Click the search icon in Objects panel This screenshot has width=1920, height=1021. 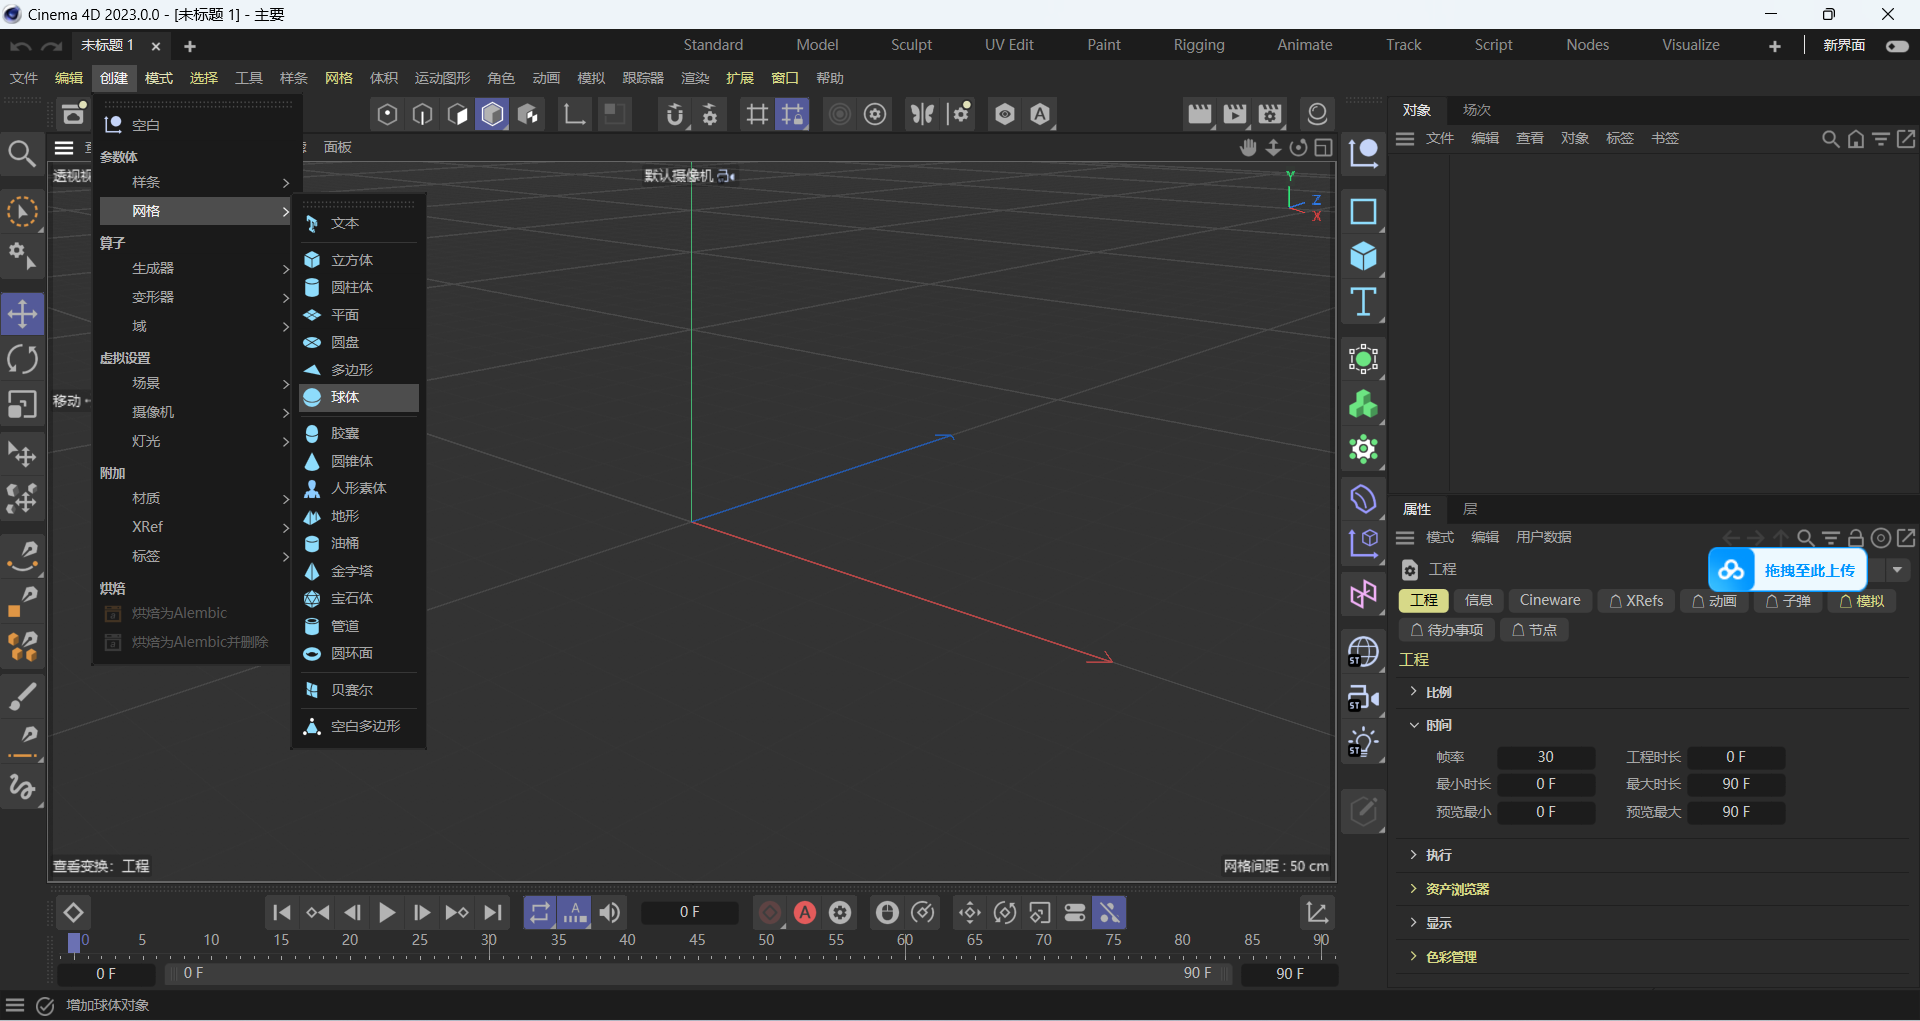coord(1829,139)
